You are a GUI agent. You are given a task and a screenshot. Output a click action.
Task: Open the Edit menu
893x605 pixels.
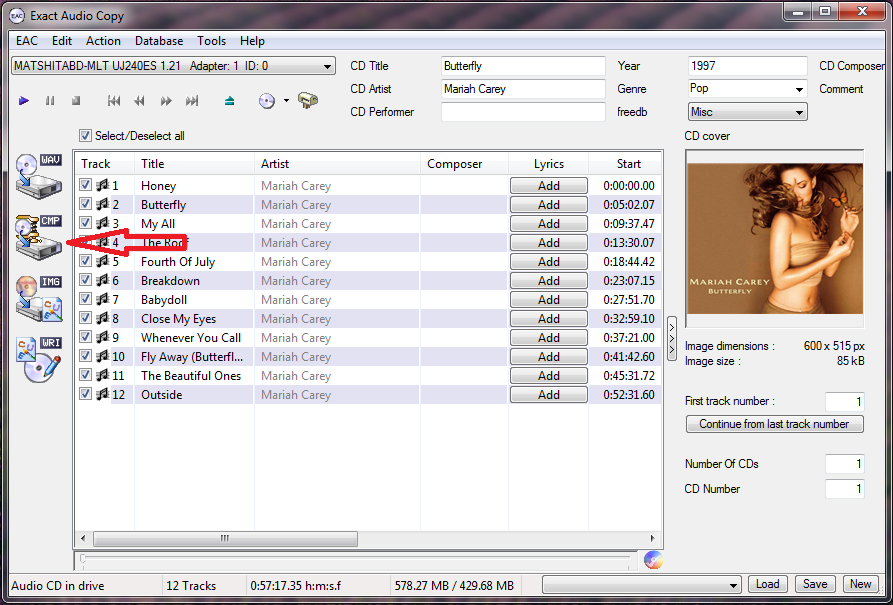click(x=62, y=41)
